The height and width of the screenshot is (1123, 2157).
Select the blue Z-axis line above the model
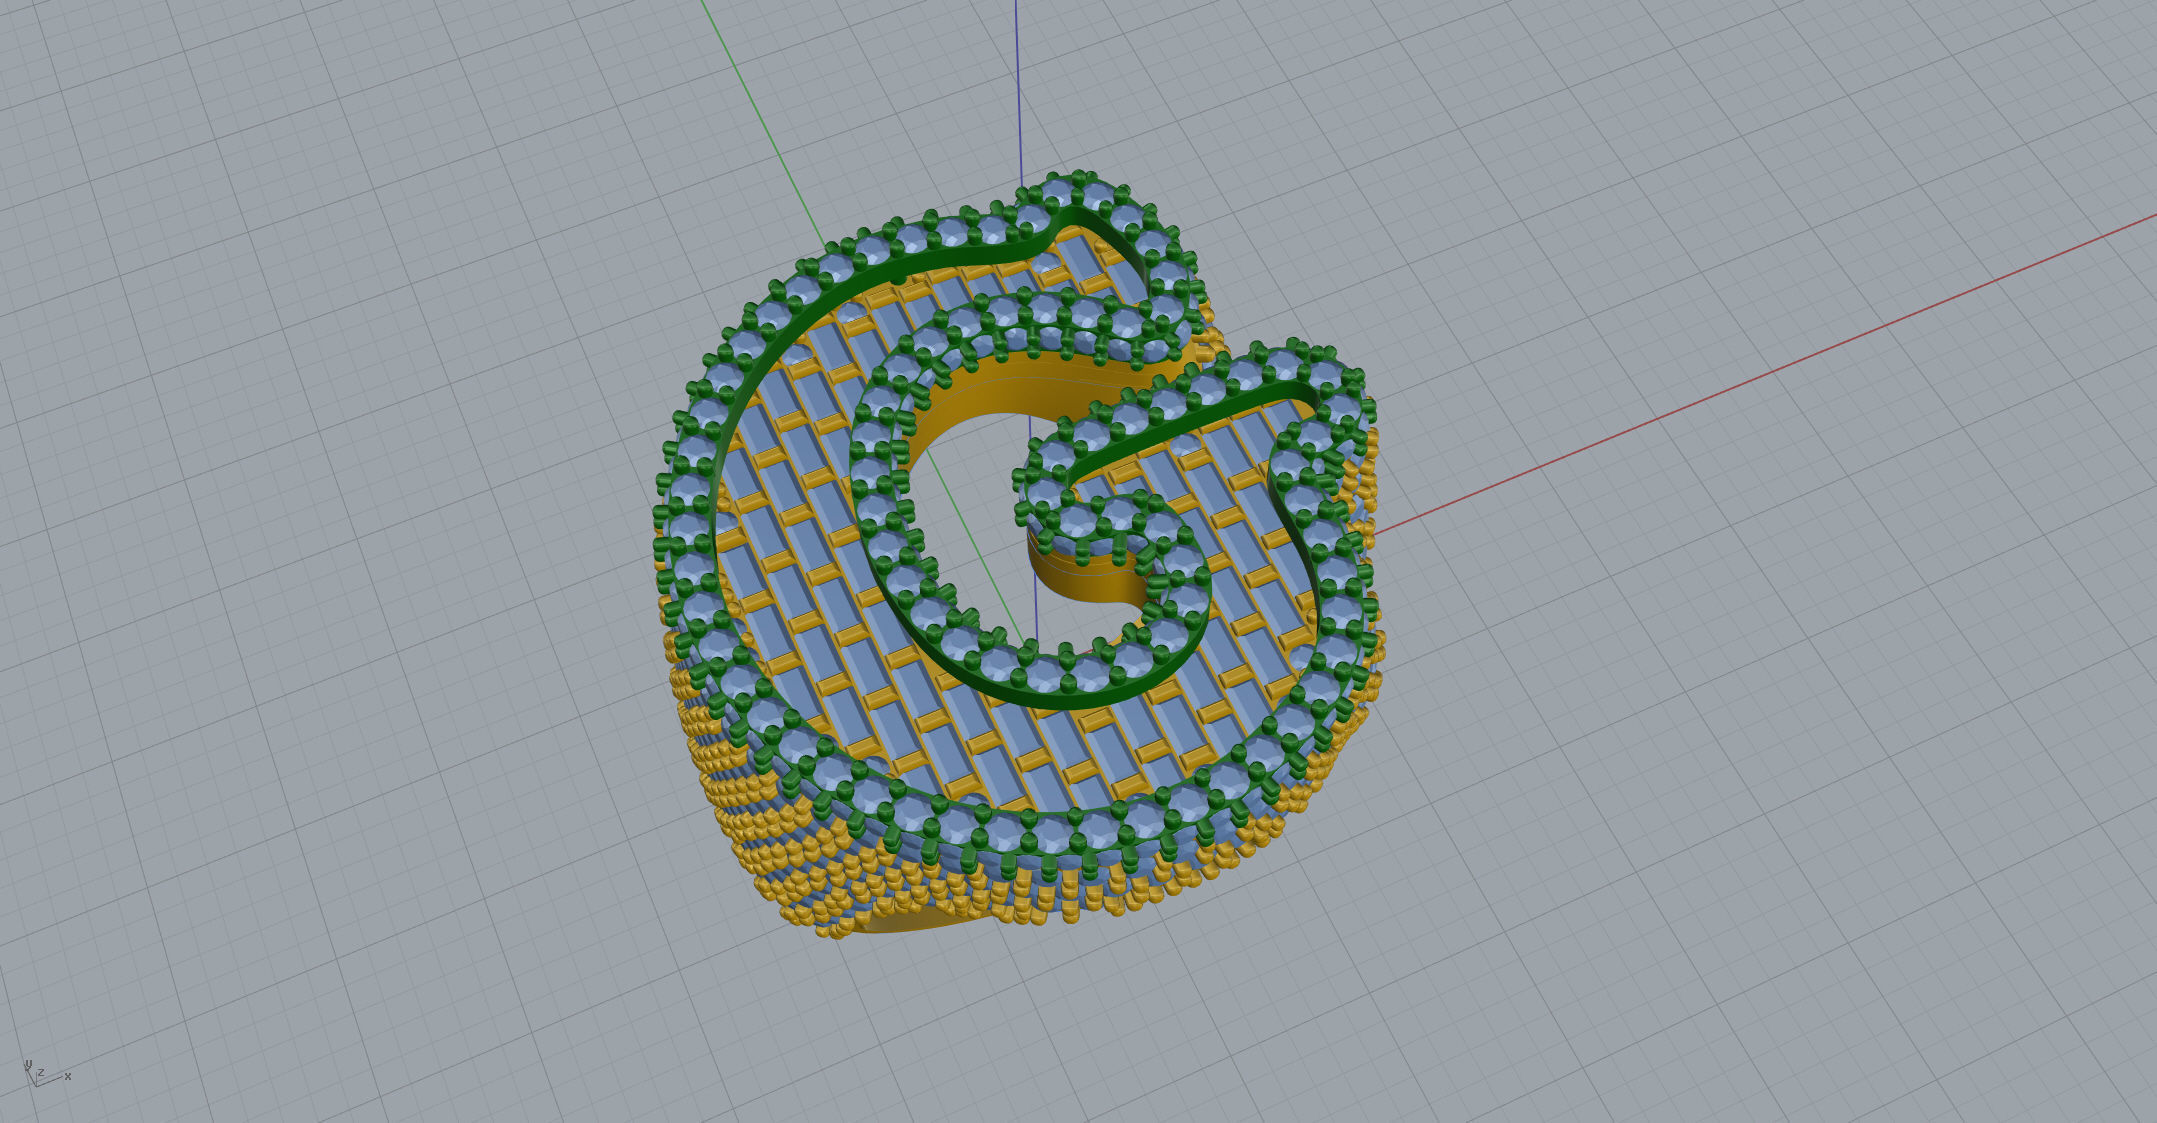point(1017,90)
